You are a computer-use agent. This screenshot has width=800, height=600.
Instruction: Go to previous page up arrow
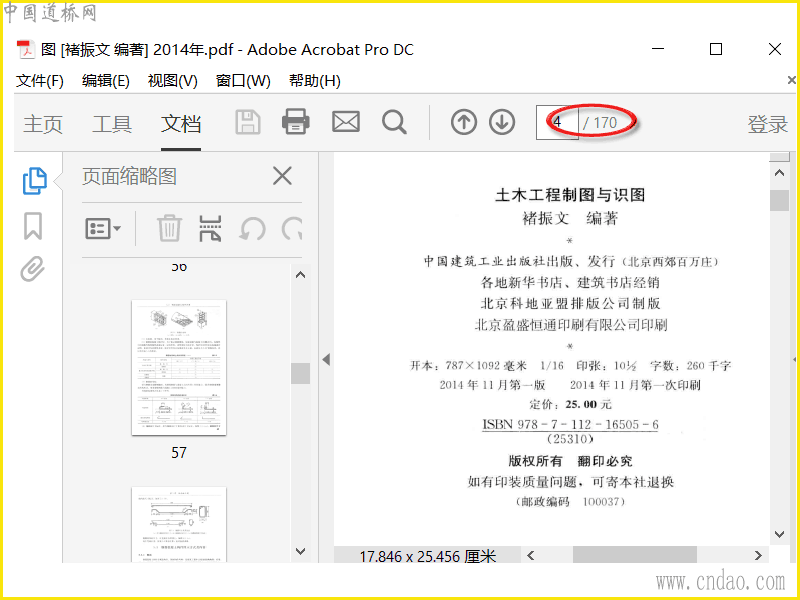click(x=464, y=122)
